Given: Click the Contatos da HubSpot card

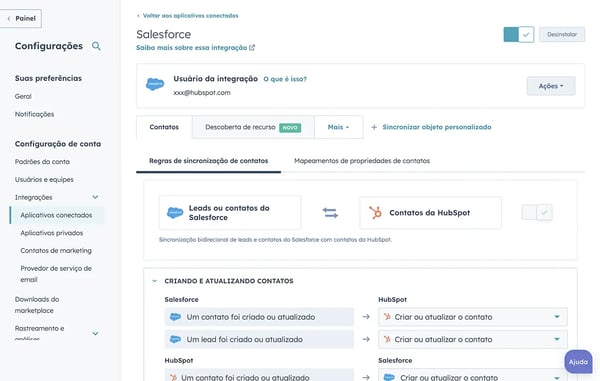Looking at the screenshot, I should click(430, 213).
